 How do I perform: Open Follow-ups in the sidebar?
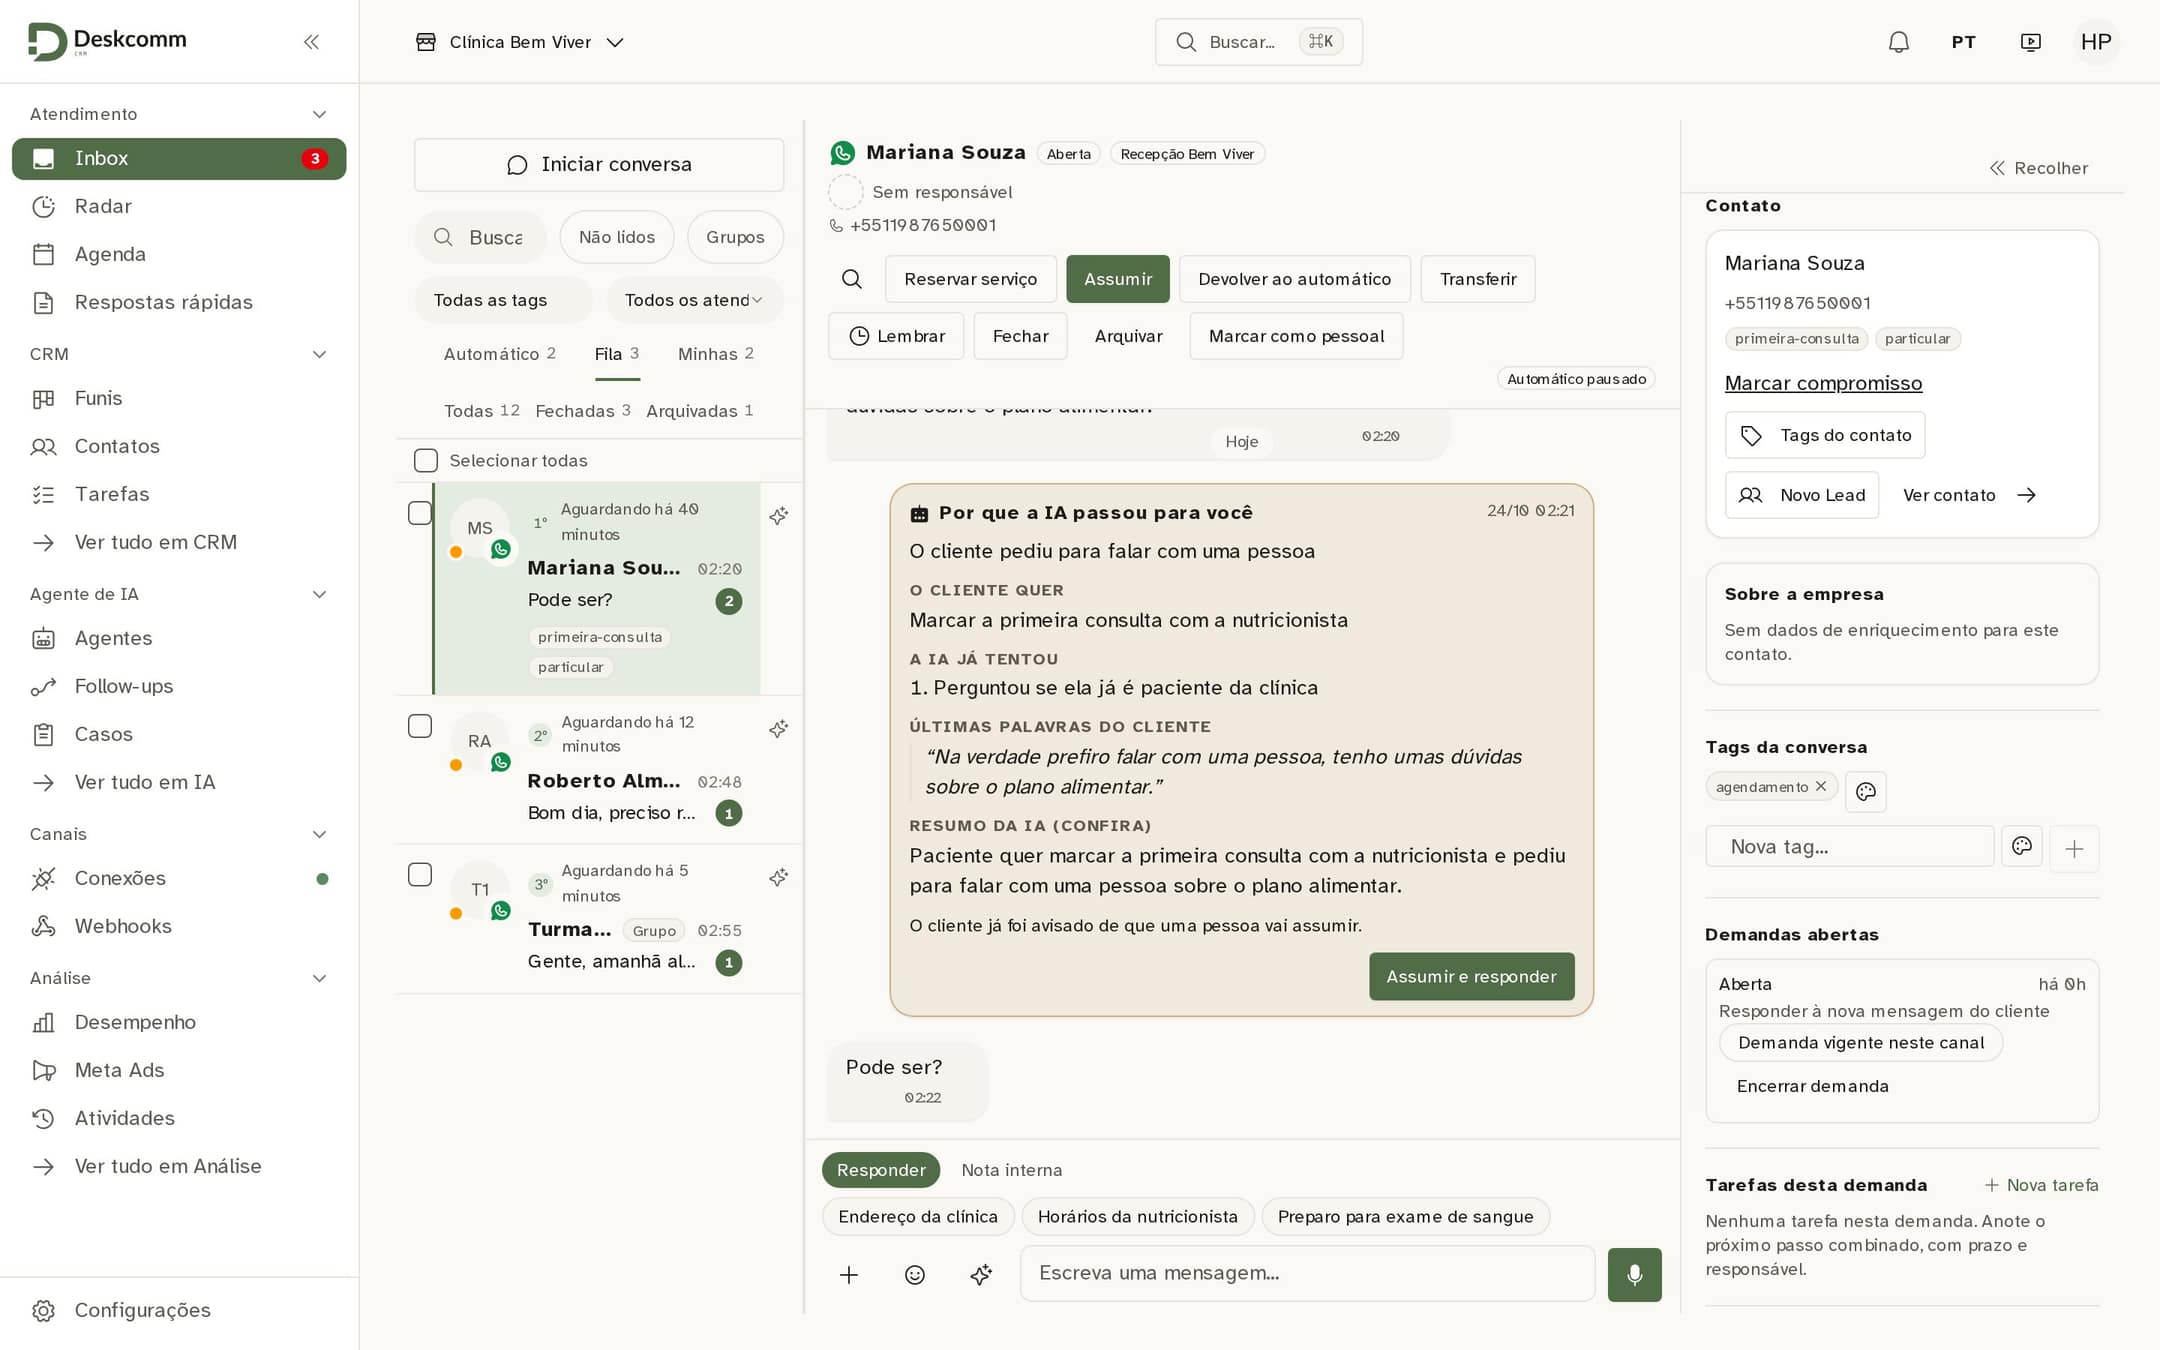179,686
